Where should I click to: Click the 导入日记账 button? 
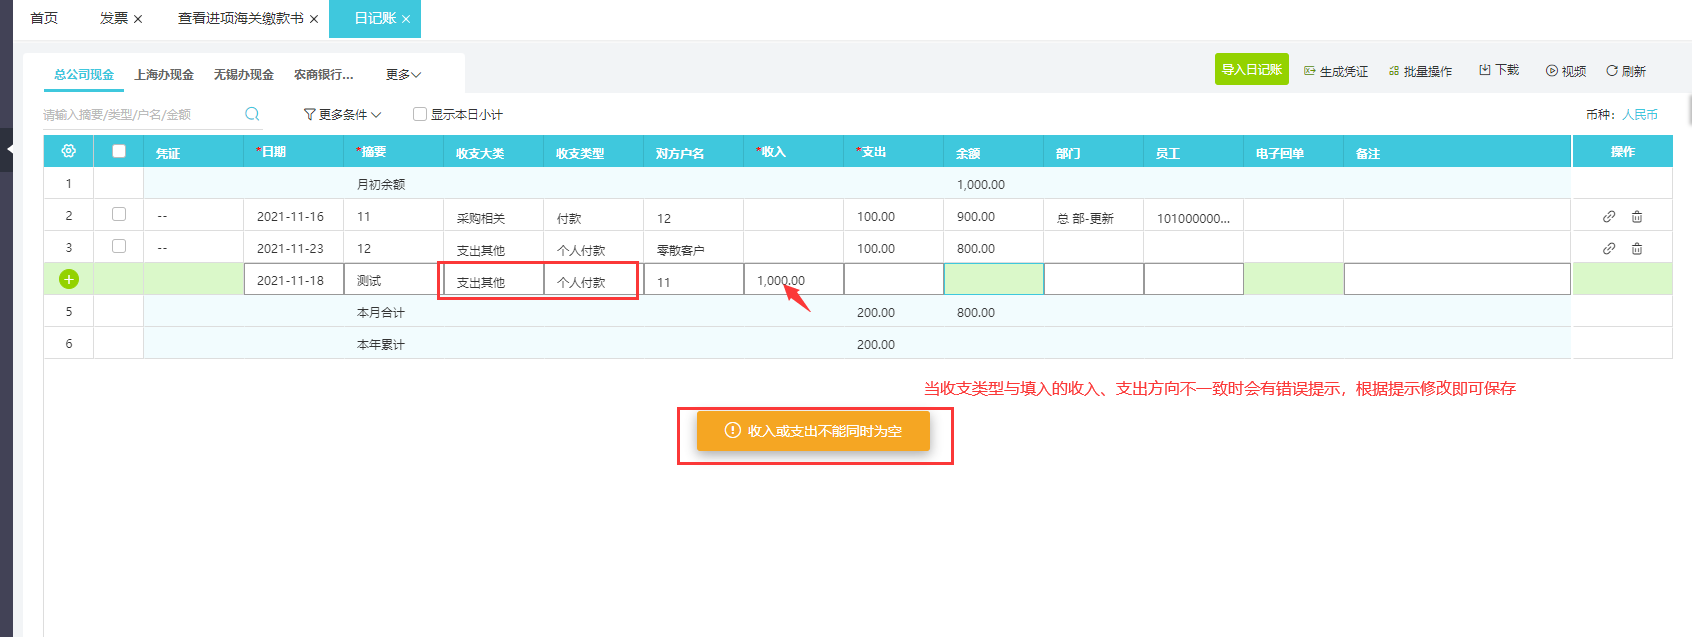1251,70
